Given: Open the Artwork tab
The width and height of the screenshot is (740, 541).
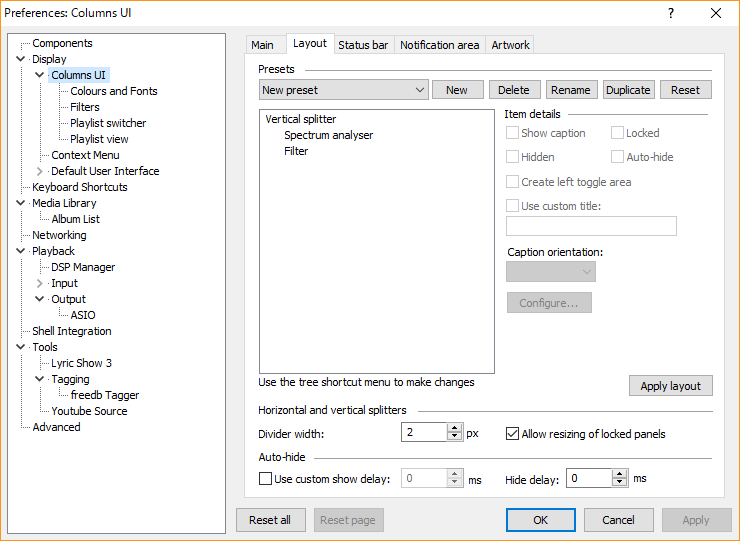Looking at the screenshot, I should [x=510, y=45].
